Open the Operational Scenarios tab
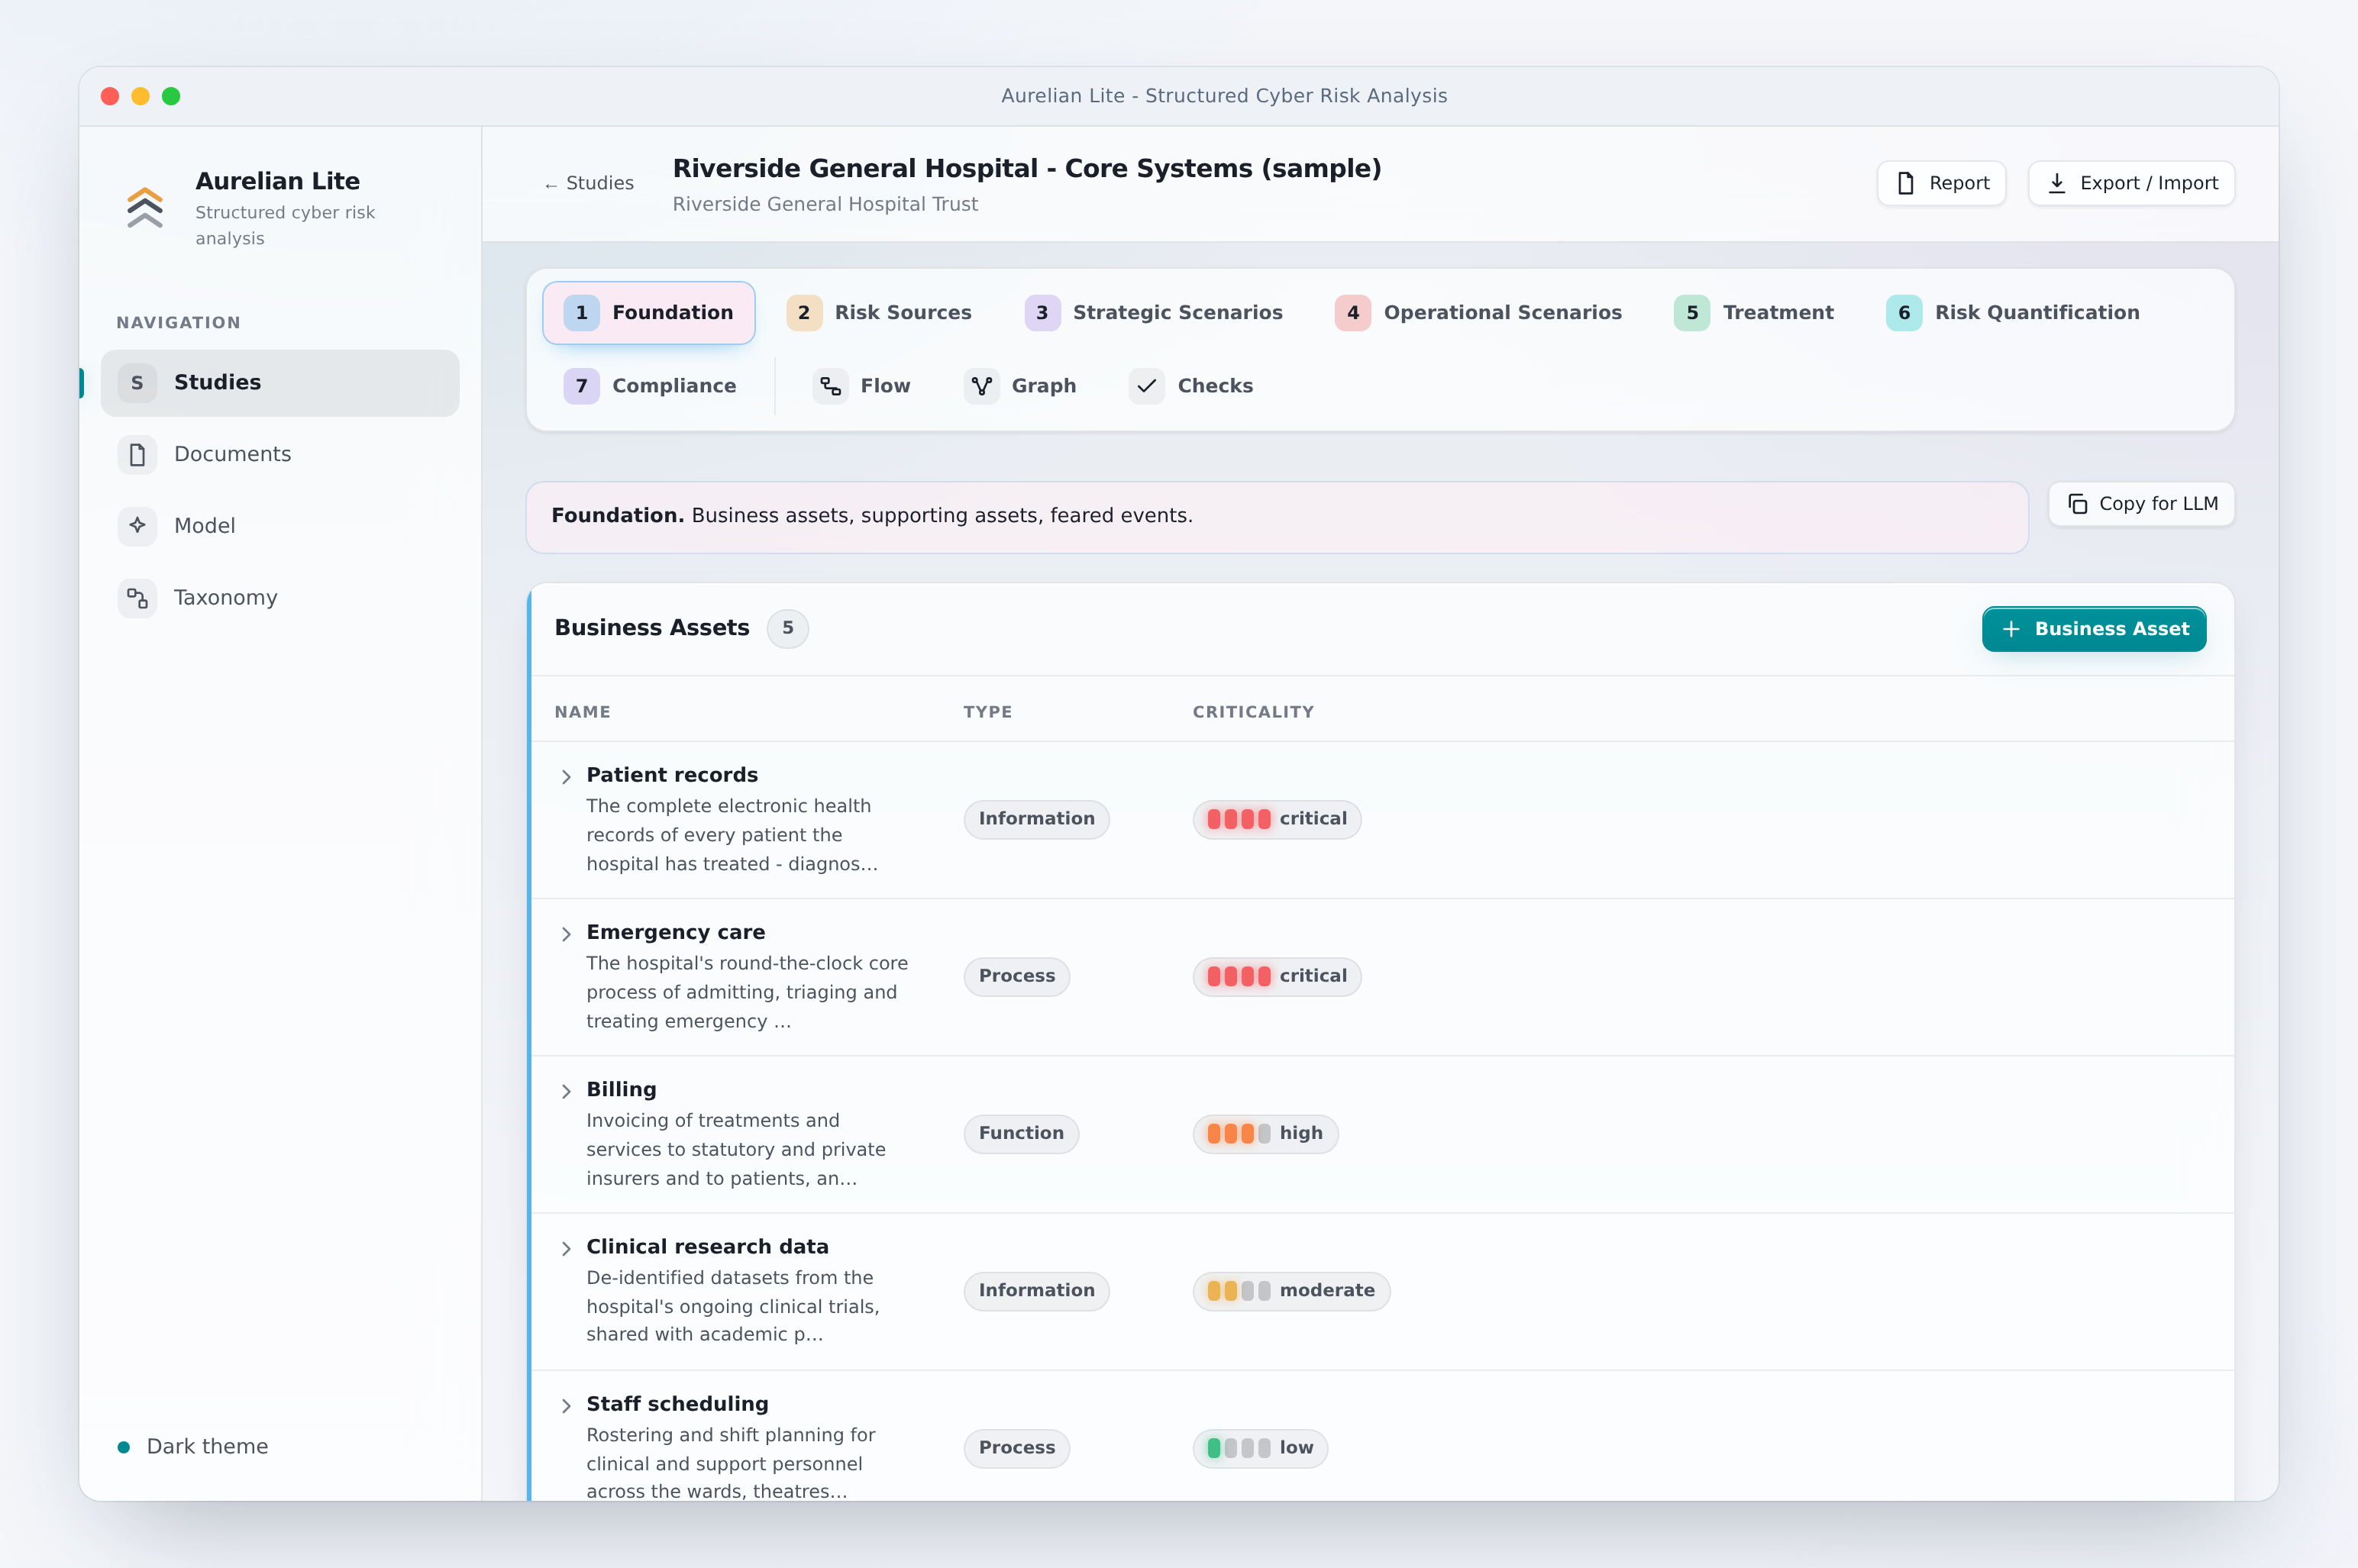The height and width of the screenshot is (1568, 2358). pyautogui.click(x=1479, y=313)
